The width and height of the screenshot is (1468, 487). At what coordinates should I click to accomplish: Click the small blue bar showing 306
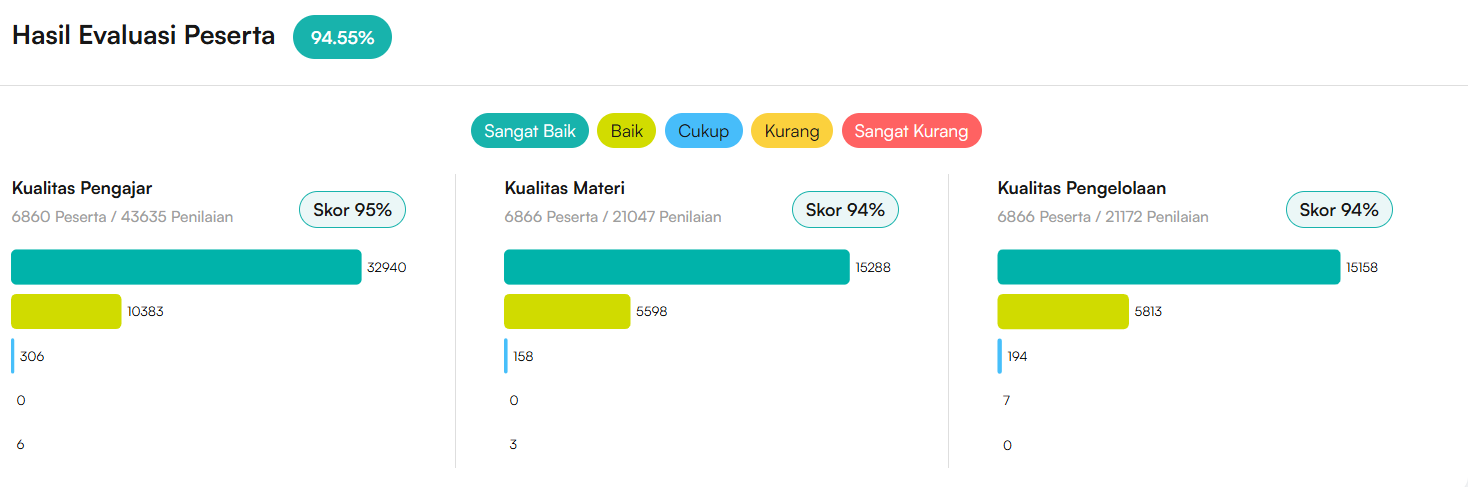[x=13, y=356]
